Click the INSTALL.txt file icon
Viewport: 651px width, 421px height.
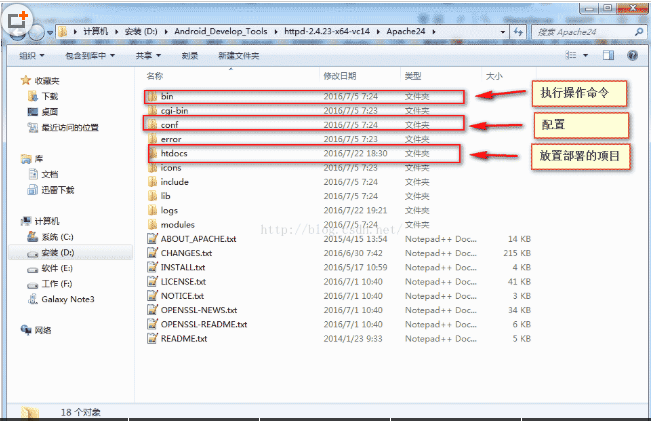click(152, 267)
